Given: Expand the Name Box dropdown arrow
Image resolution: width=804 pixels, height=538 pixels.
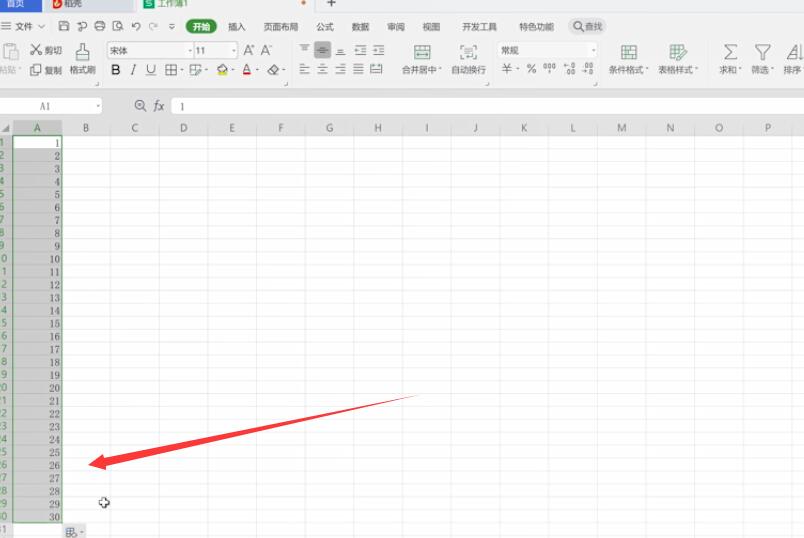Looking at the screenshot, I should point(97,106).
